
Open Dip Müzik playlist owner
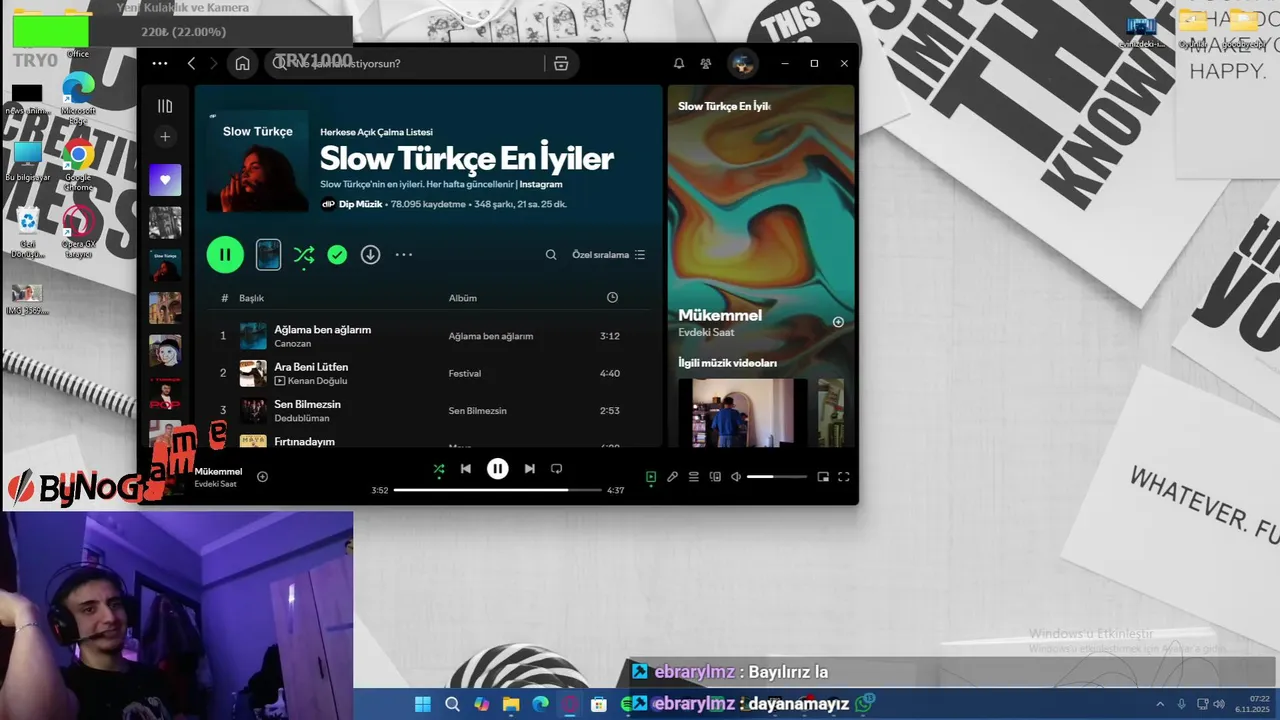(360, 204)
